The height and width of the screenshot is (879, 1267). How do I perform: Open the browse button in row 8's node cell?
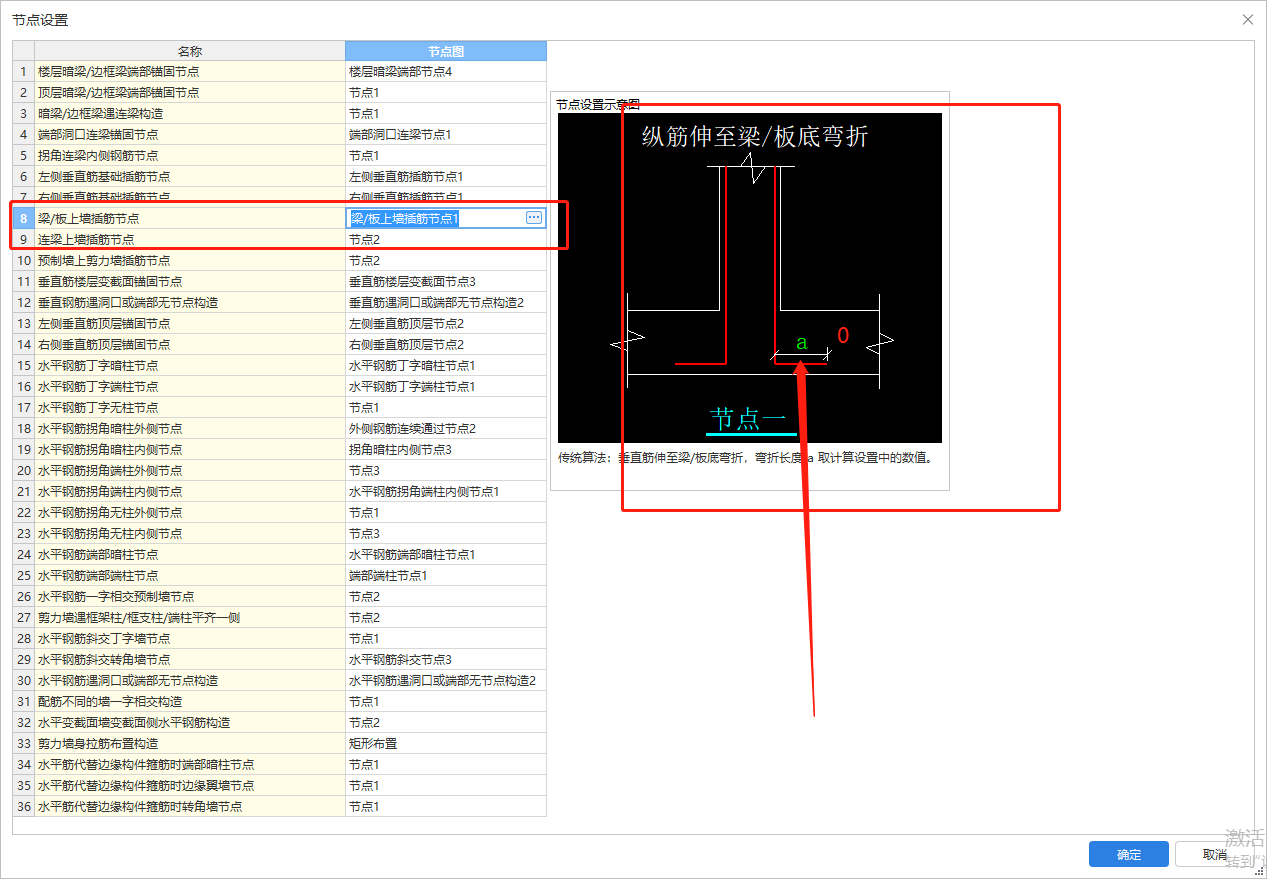click(x=534, y=217)
